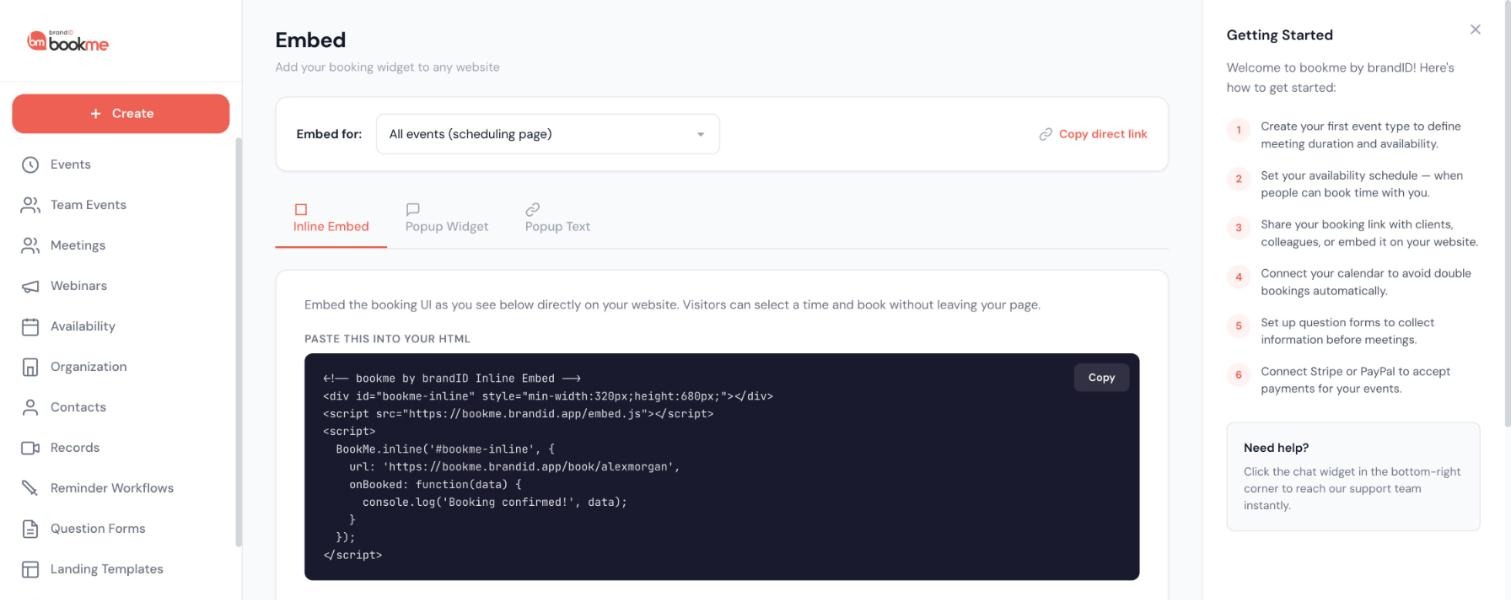Click the 'Embed for:' label

(329, 134)
